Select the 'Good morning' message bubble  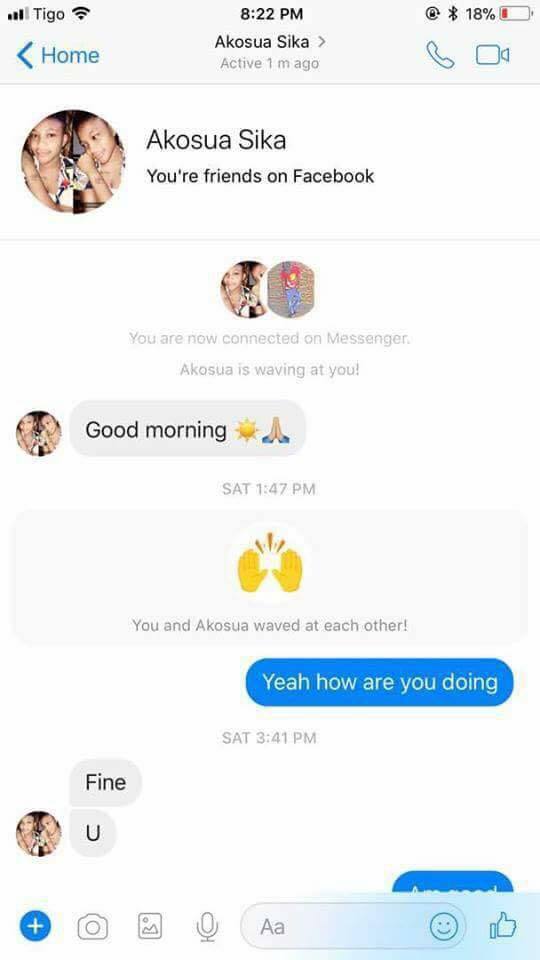187,429
